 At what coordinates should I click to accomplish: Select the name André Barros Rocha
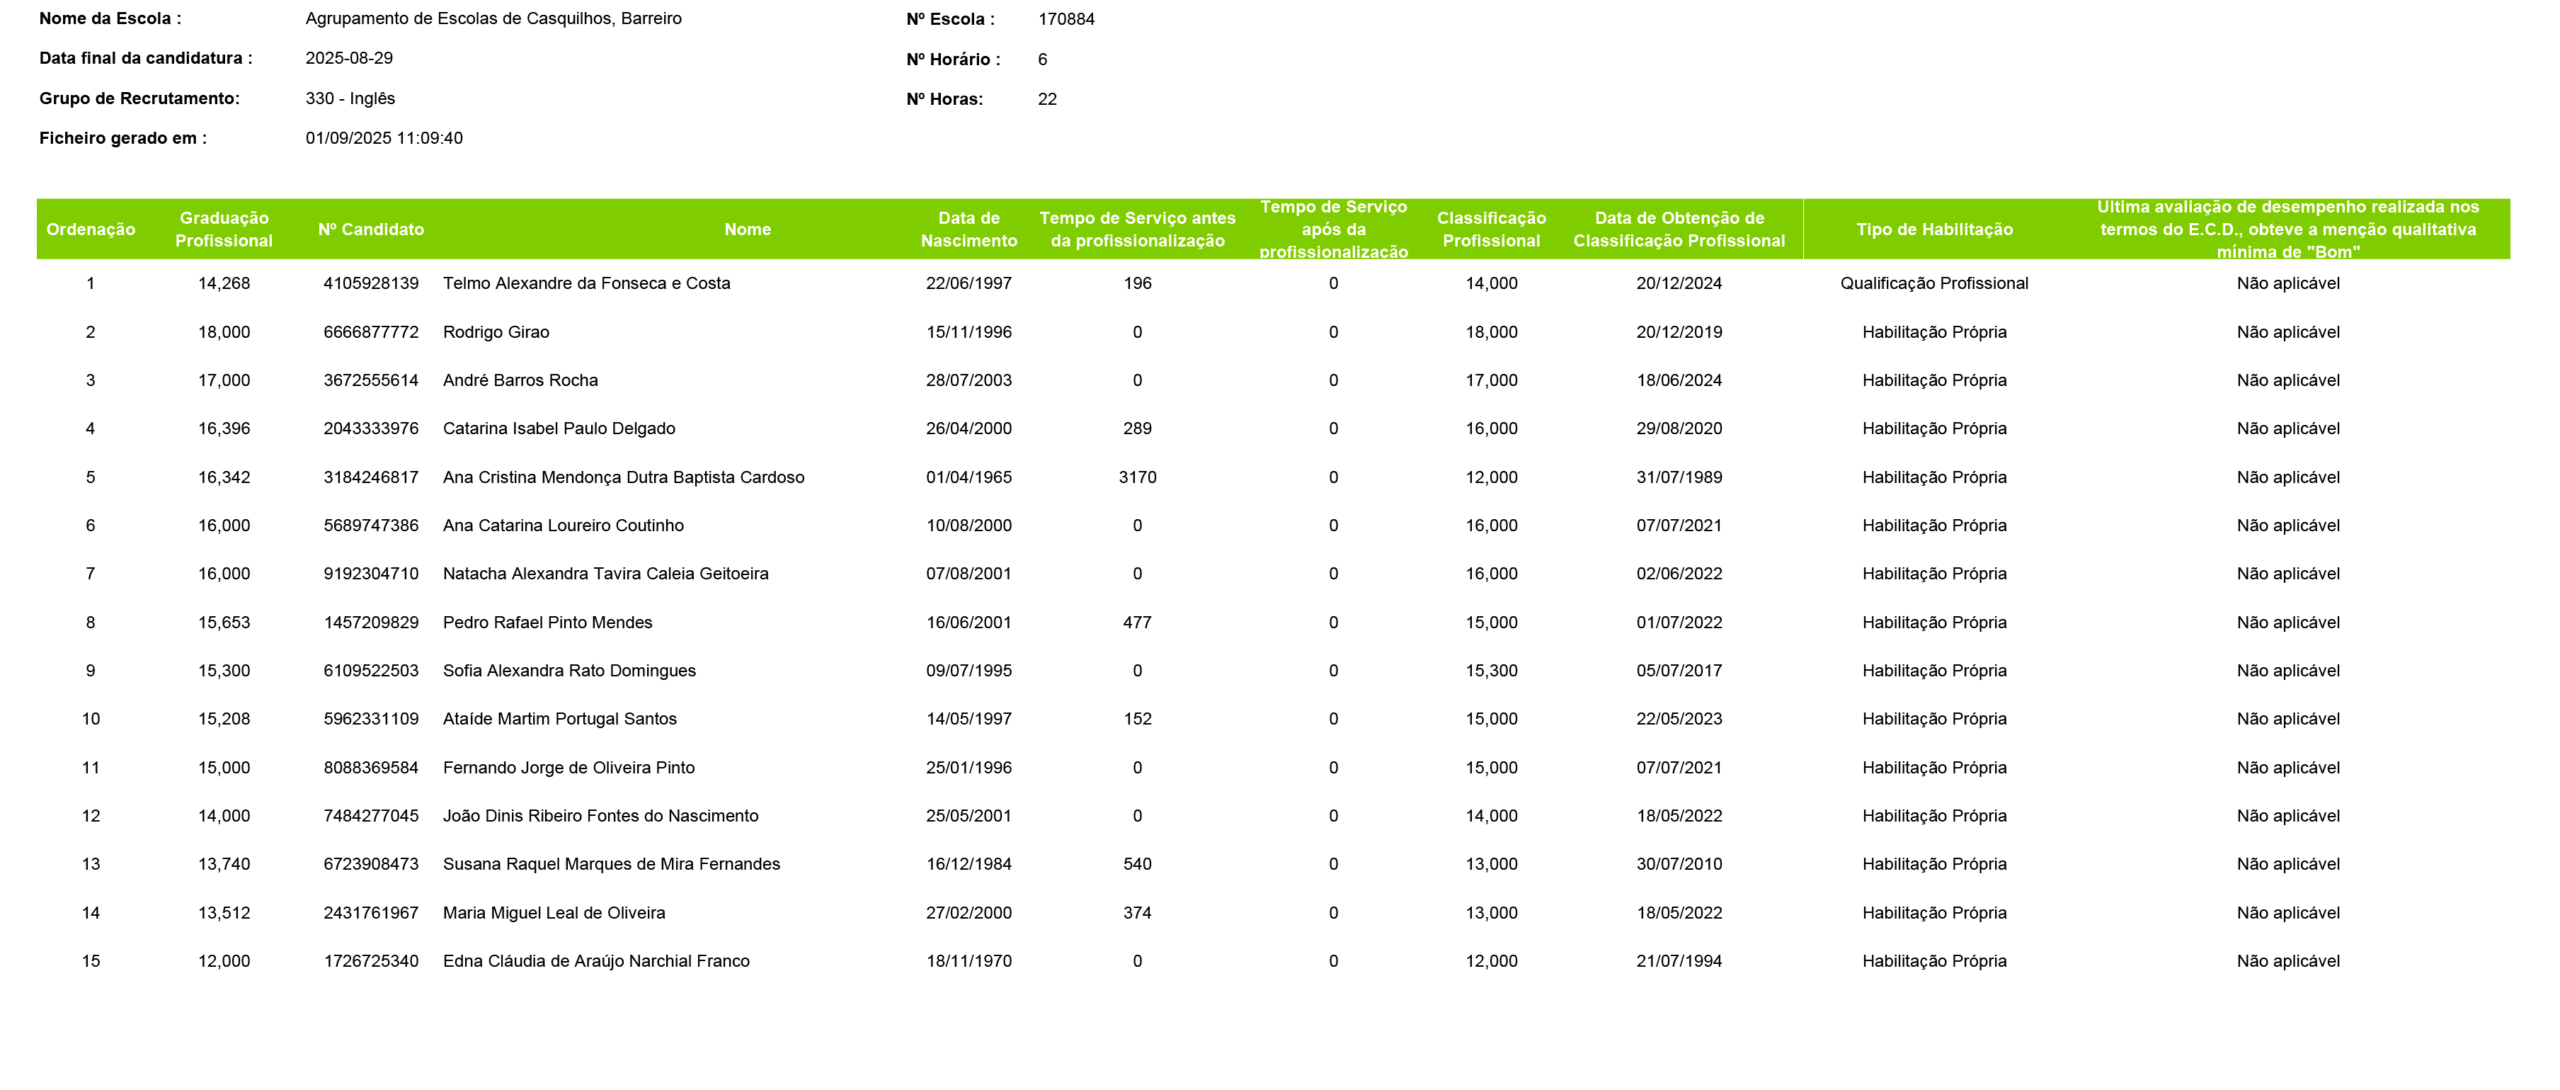tap(520, 380)
